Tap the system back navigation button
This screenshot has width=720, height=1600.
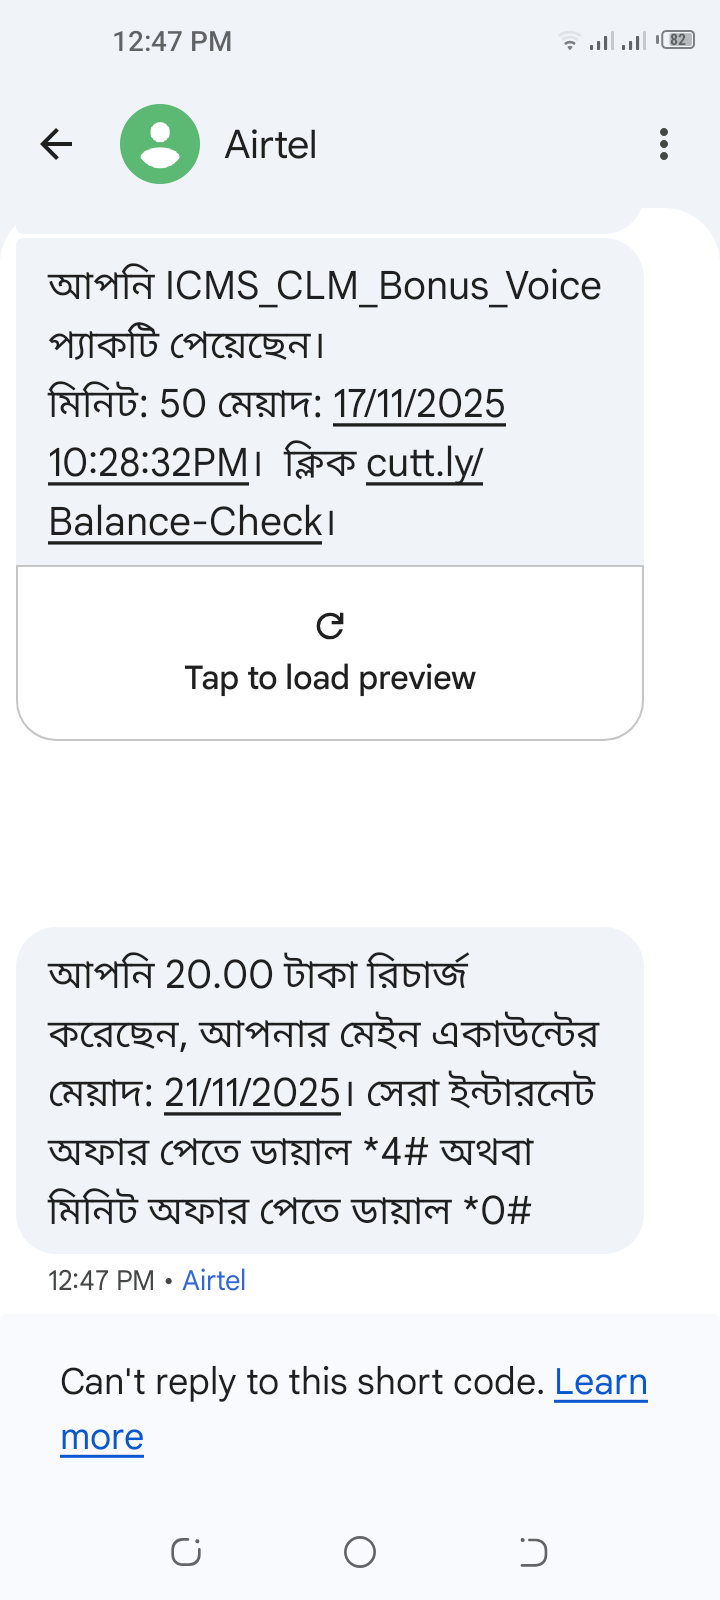pyautogui.click(x=533, y=1552)
